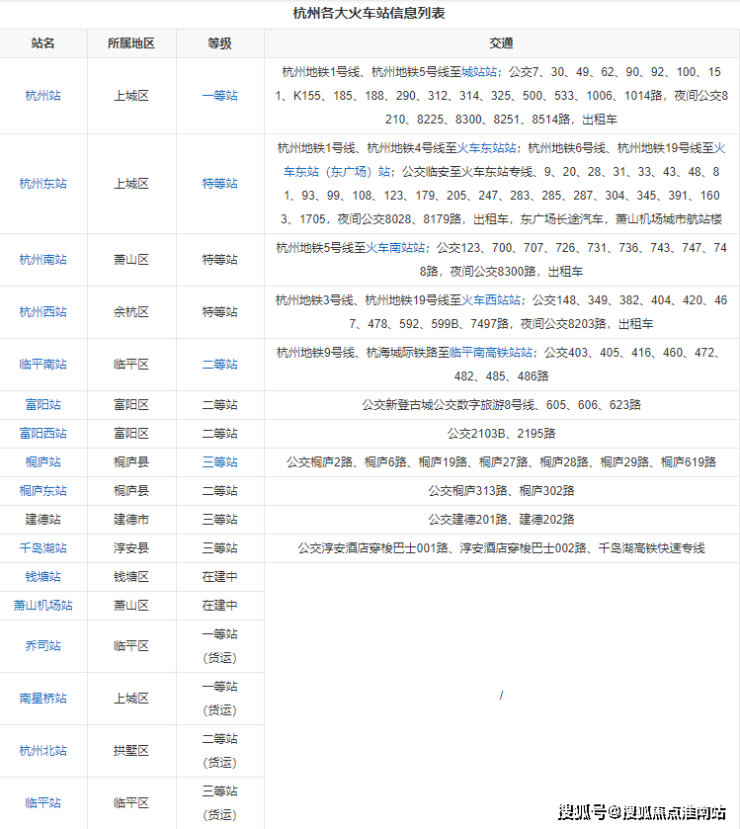
Task: Click the 杭州北站 station link
Action: 43,750
